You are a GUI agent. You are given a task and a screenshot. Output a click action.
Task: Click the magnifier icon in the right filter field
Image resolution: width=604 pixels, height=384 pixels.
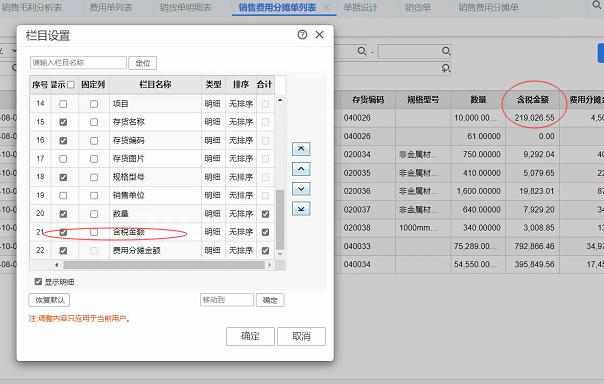coord(446,51)
